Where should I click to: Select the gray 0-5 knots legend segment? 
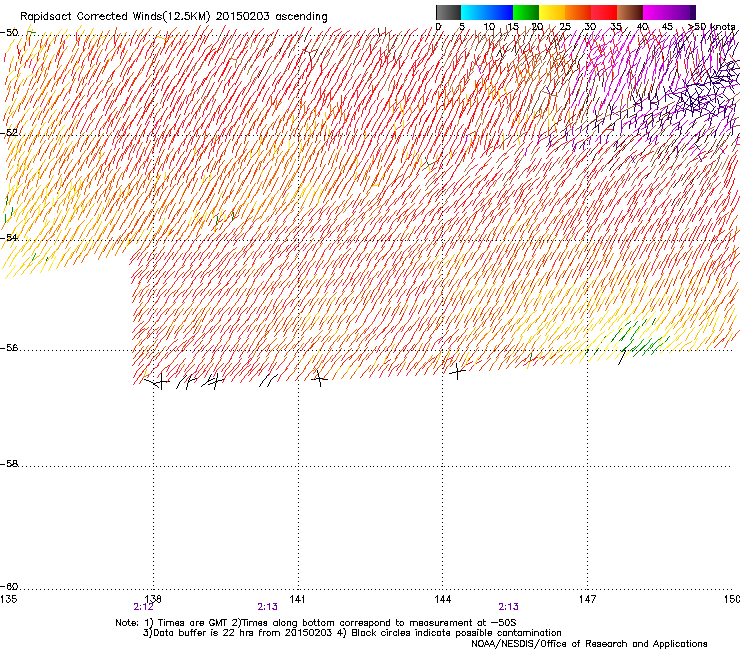pos(448,12)
